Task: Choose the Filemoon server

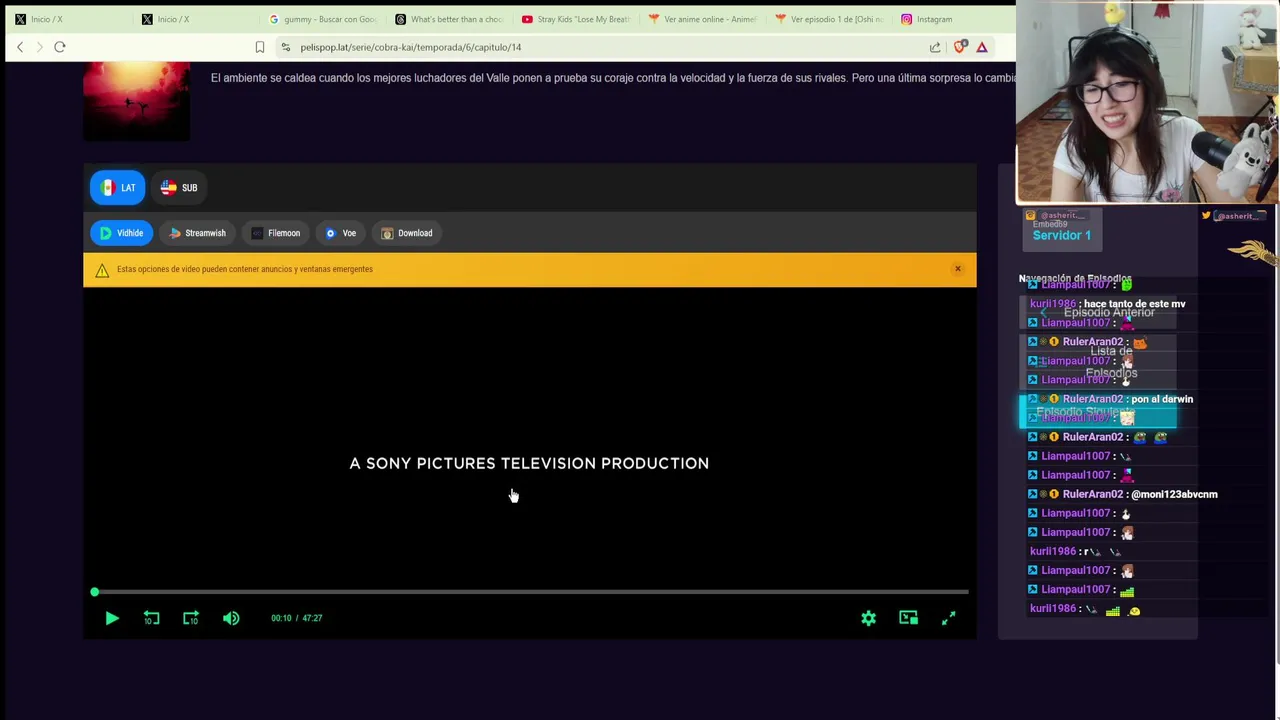Action: [x=276, y=233]
